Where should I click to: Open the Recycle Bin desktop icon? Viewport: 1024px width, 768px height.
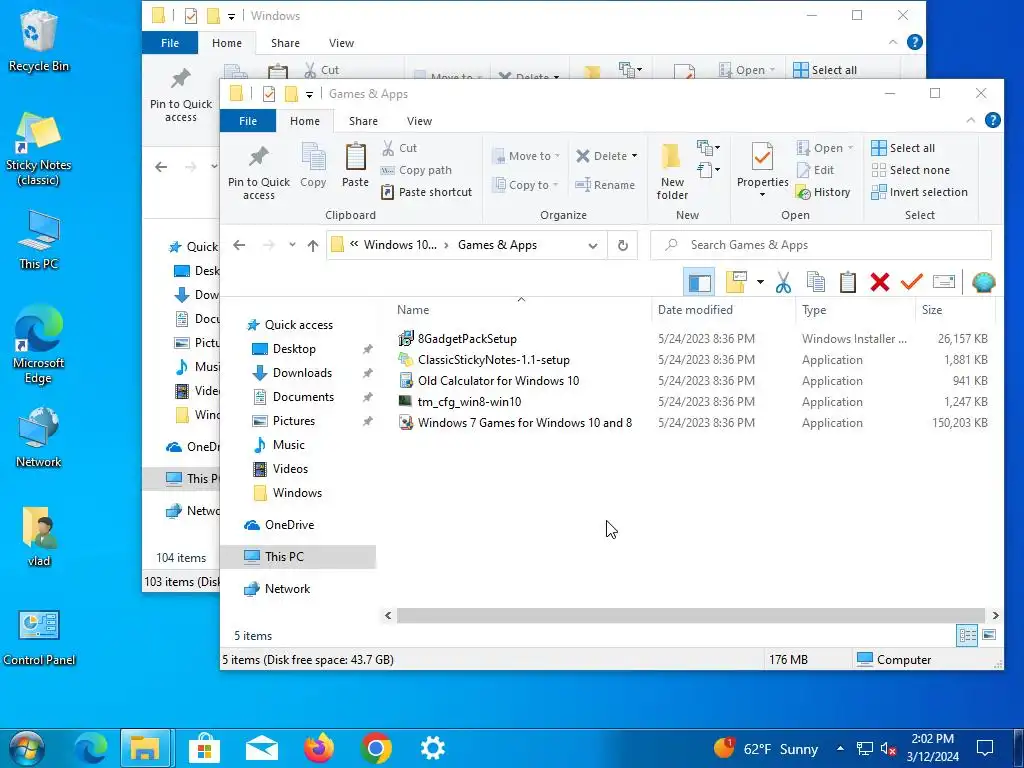click(x=39, y=40)
